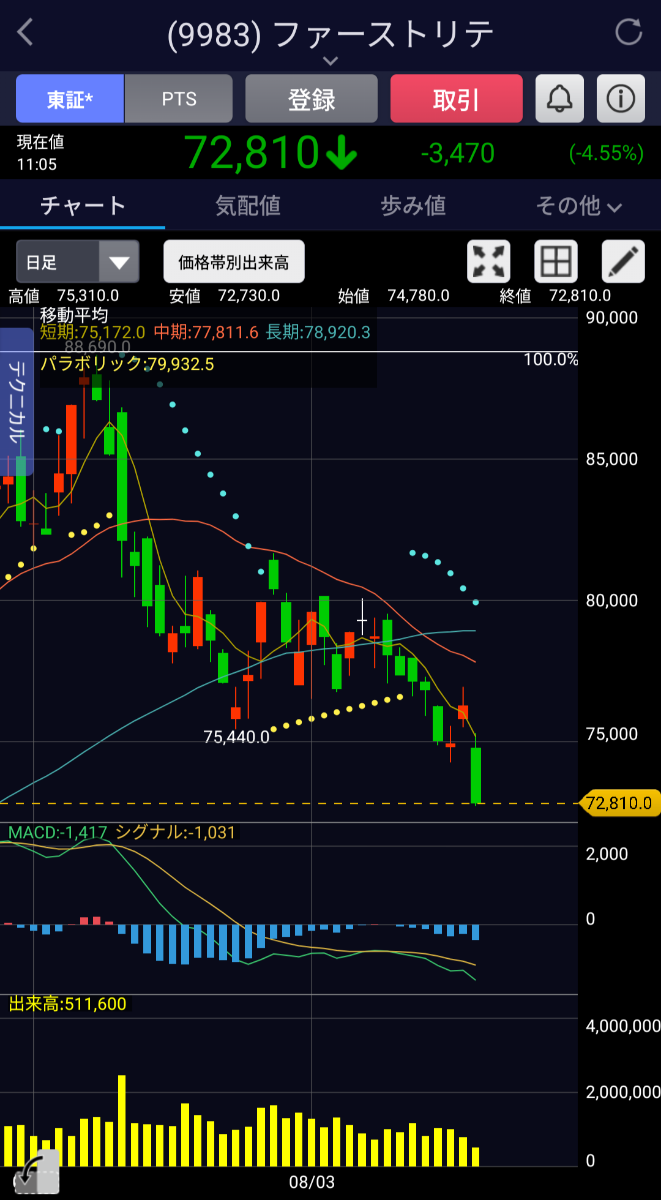This screenshot has width=661, height=1200.
Task: Expand chart to full screen
Action: click(x=489, y=262)
